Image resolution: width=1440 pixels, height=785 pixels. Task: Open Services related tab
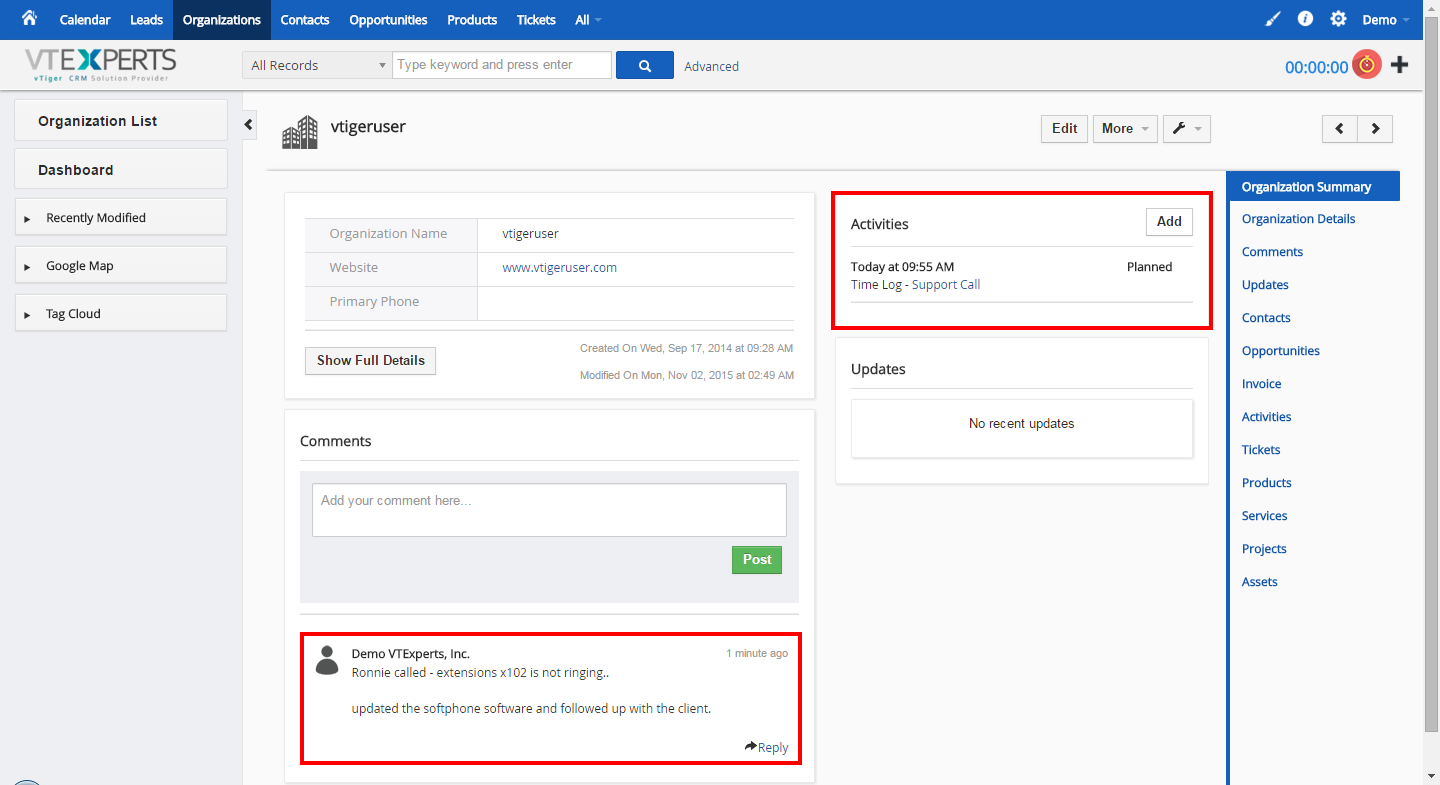point(1265,516)
